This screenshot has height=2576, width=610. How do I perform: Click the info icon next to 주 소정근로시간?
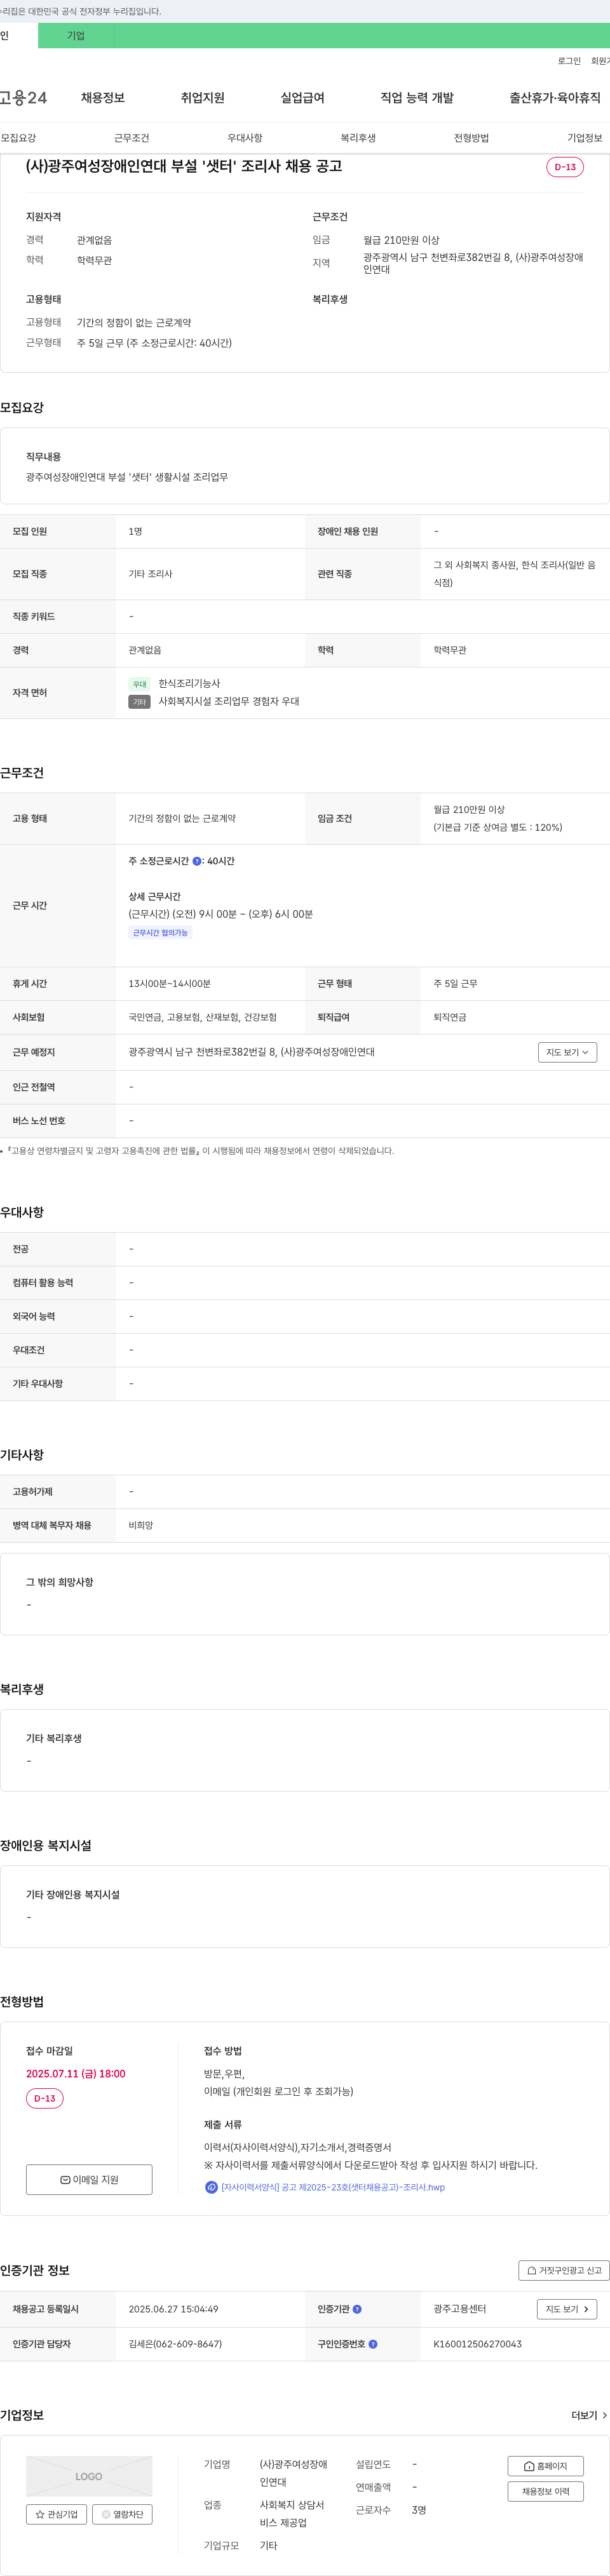(197, 861)
